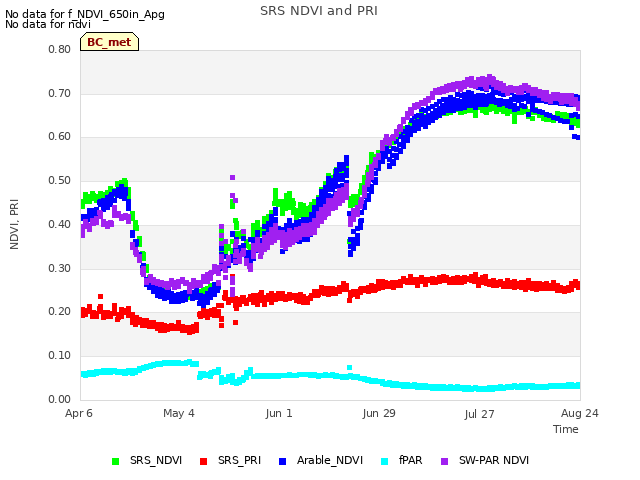Click the 0.70 y-axis tick label
Image resolution: width=640 pixels, height=480 pixels.
(x=60, y=93)
